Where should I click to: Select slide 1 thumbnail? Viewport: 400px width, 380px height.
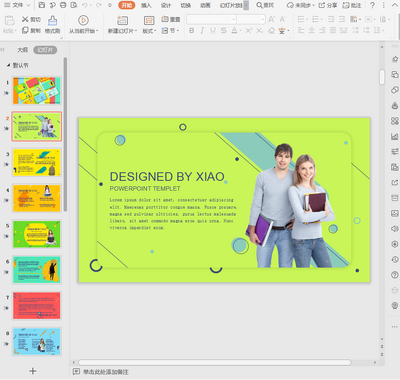coord(37,90)
